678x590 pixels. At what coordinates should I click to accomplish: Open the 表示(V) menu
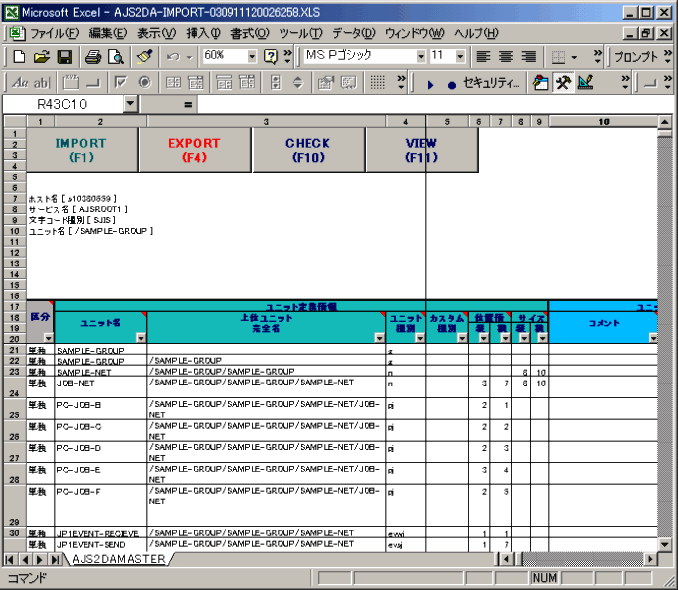(157, 33)
